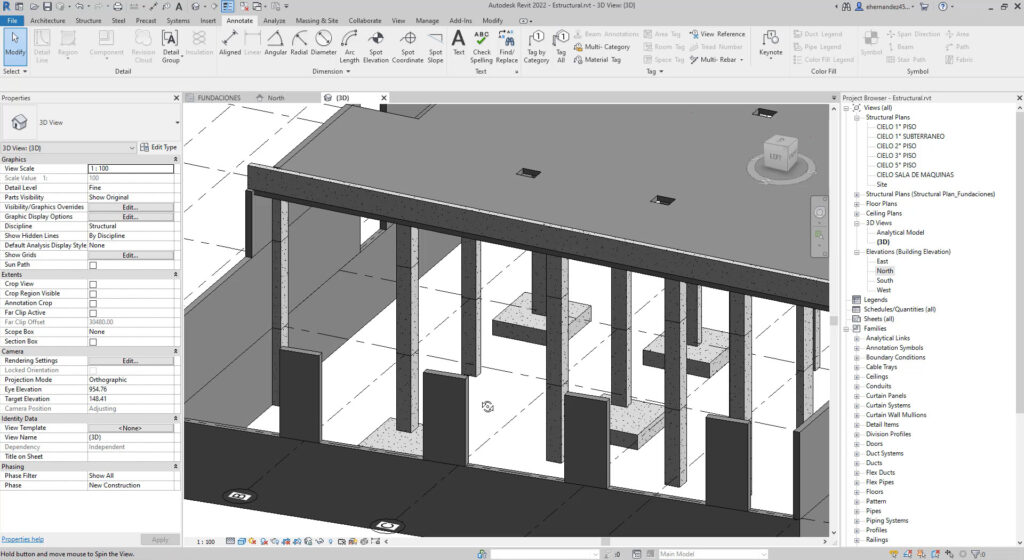Click Edit button for Visibility/Graphics Overrides

point(130,207)
